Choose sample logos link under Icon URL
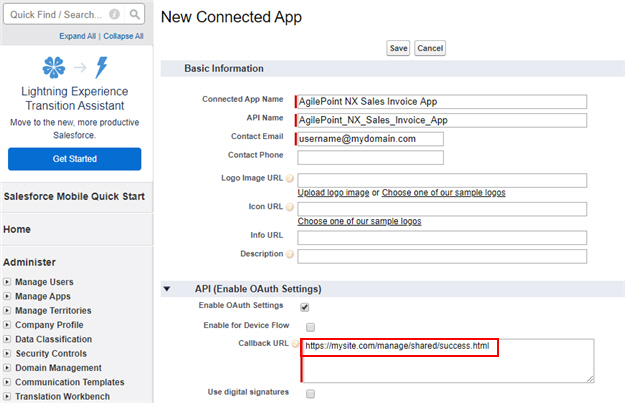 tap(359, 221)
